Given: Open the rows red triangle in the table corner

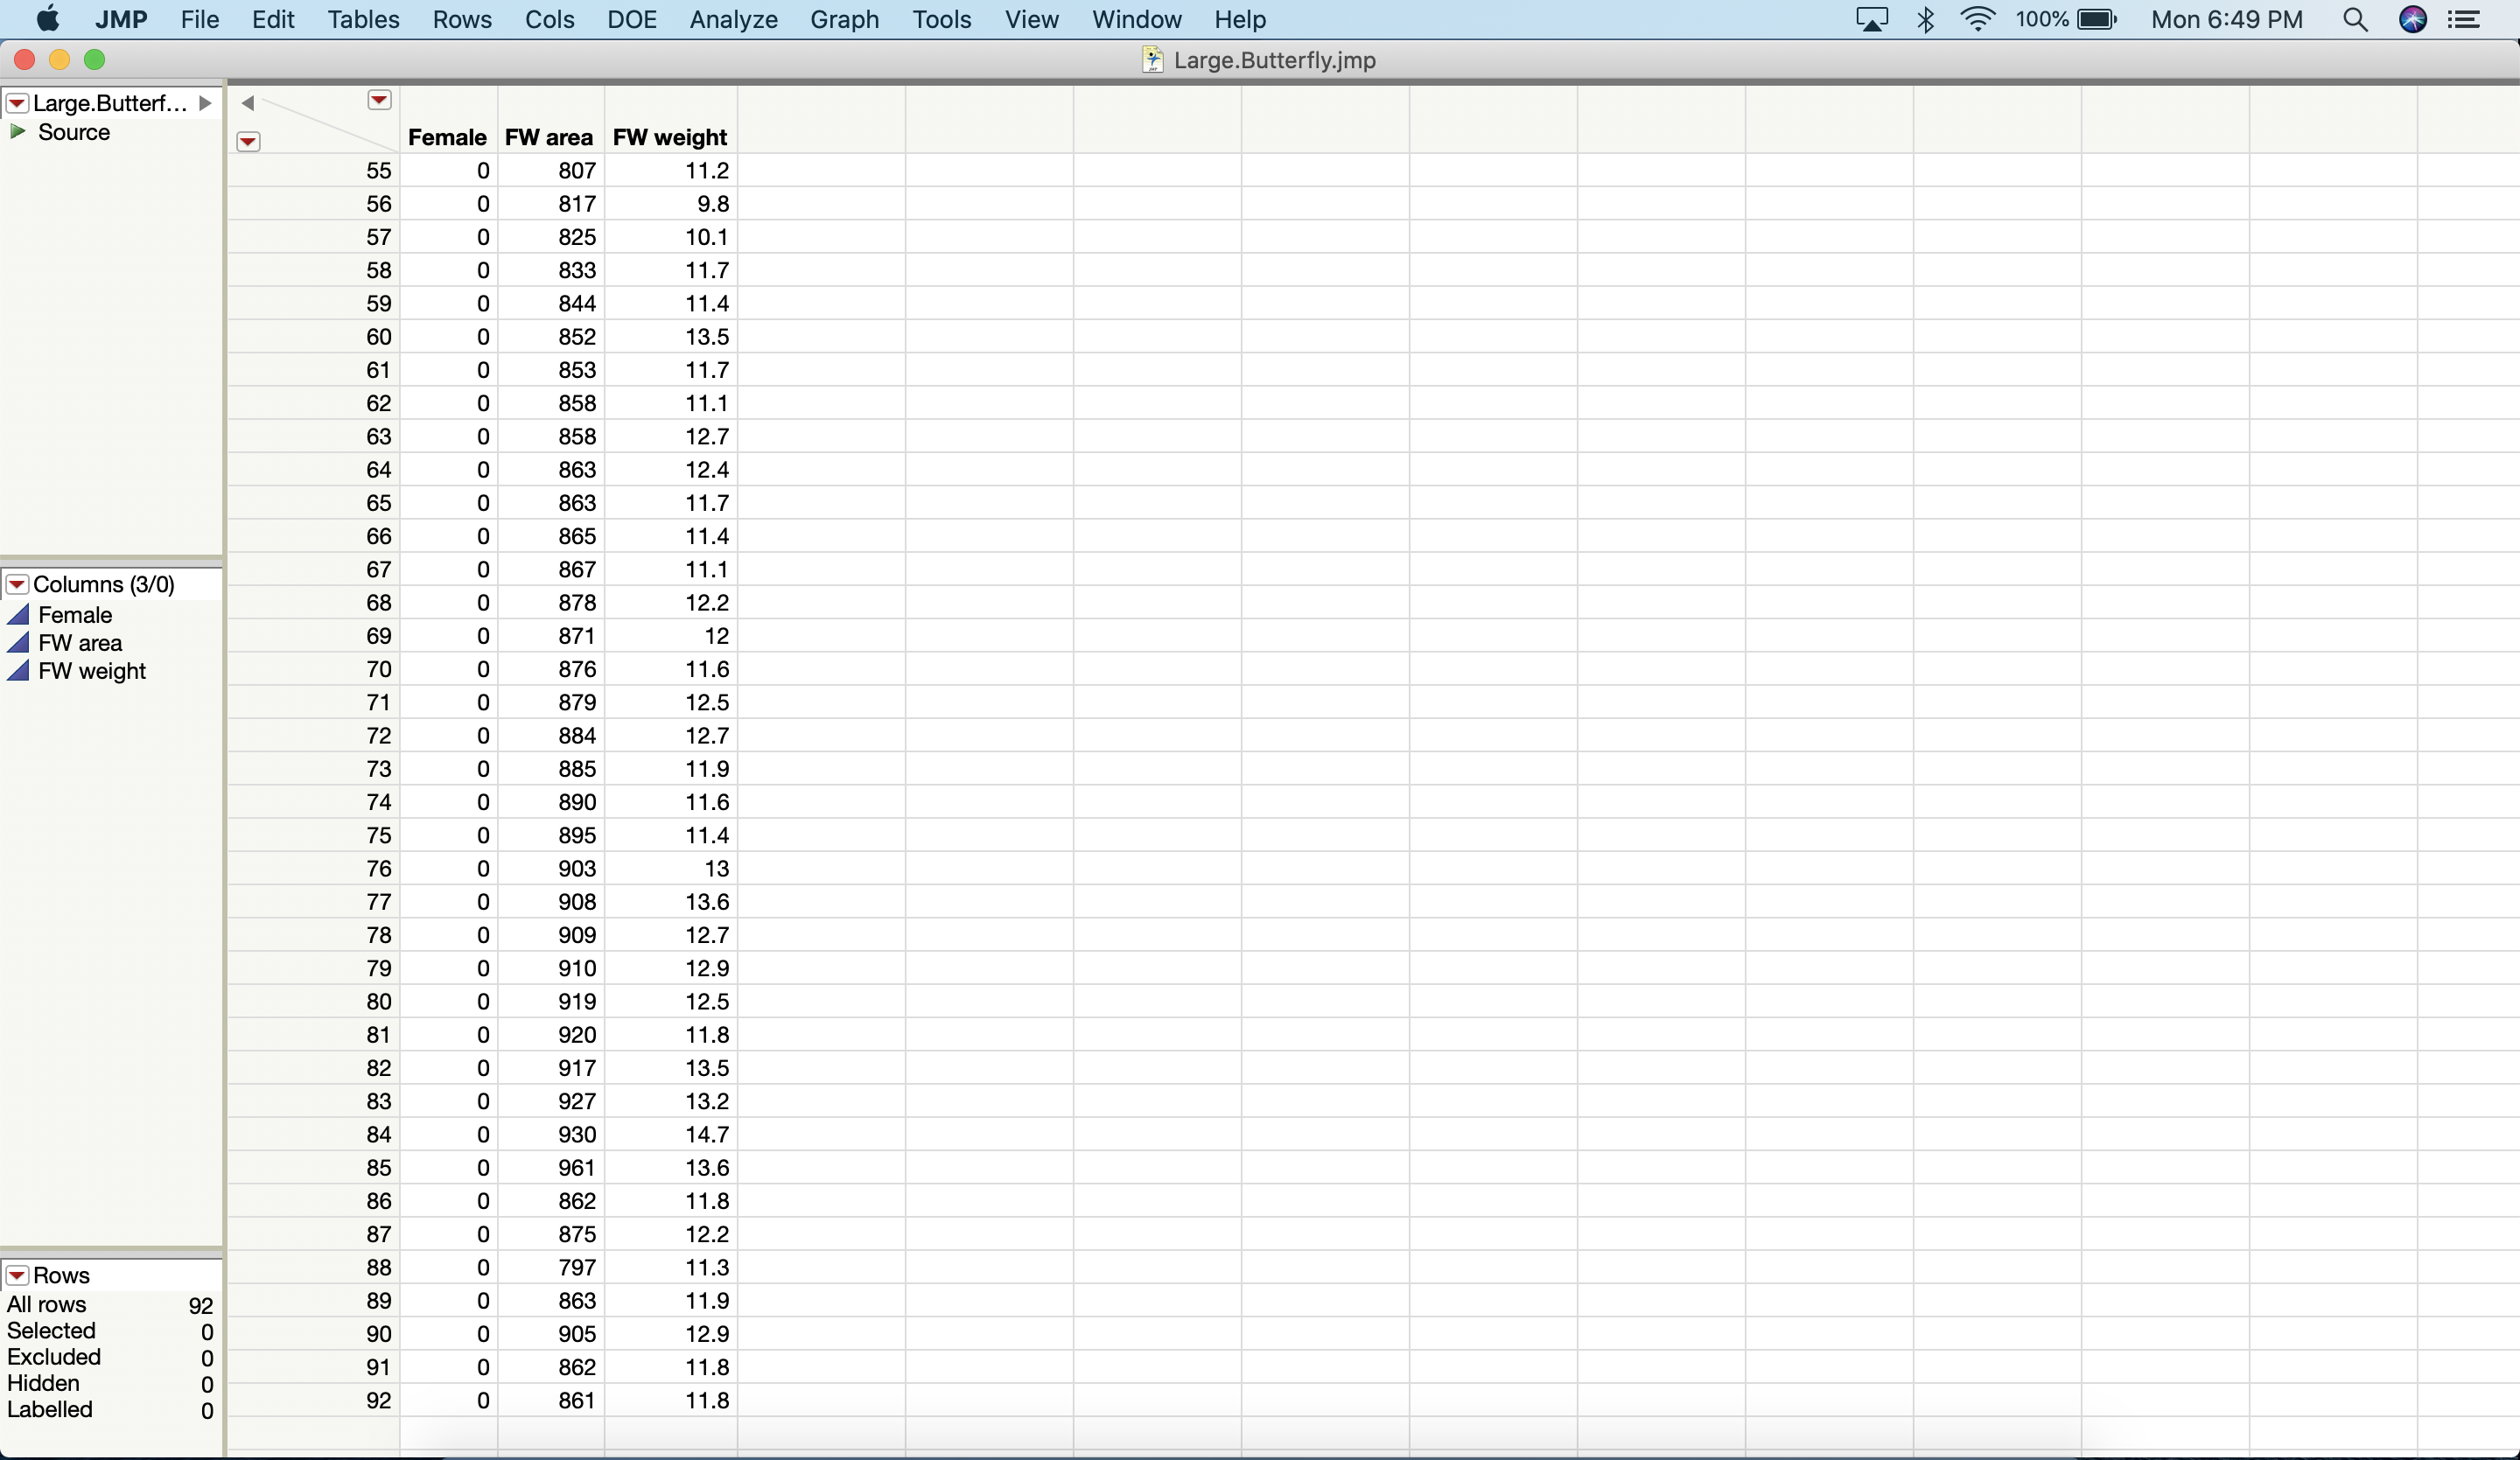Looking at the screenshot, I should coord(248,142).
